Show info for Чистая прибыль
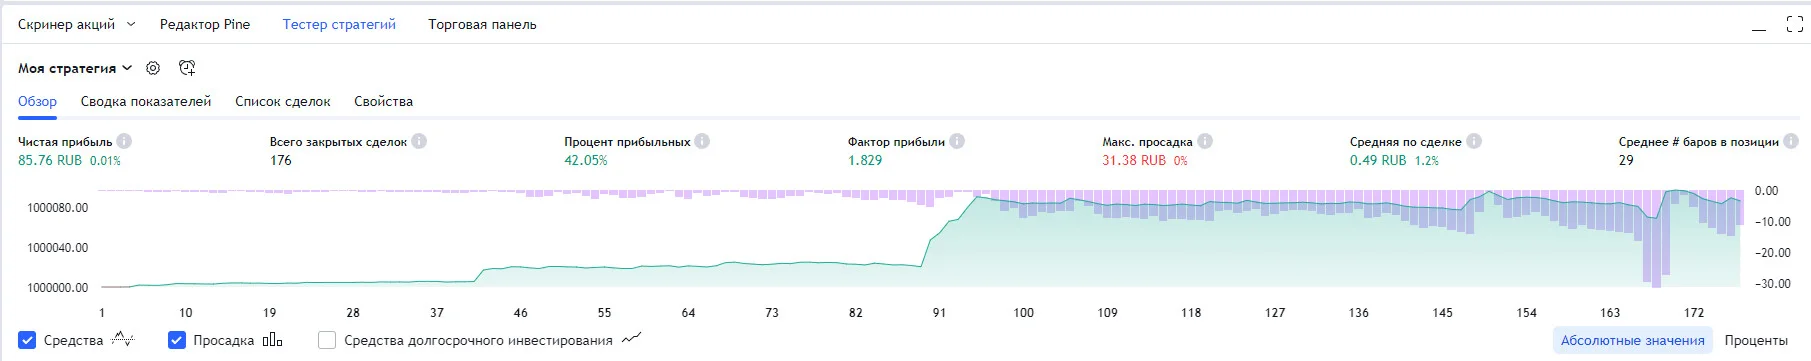The width and height of the screenshot is (1811, 361). pyautogui.click(x=124, y=141)
